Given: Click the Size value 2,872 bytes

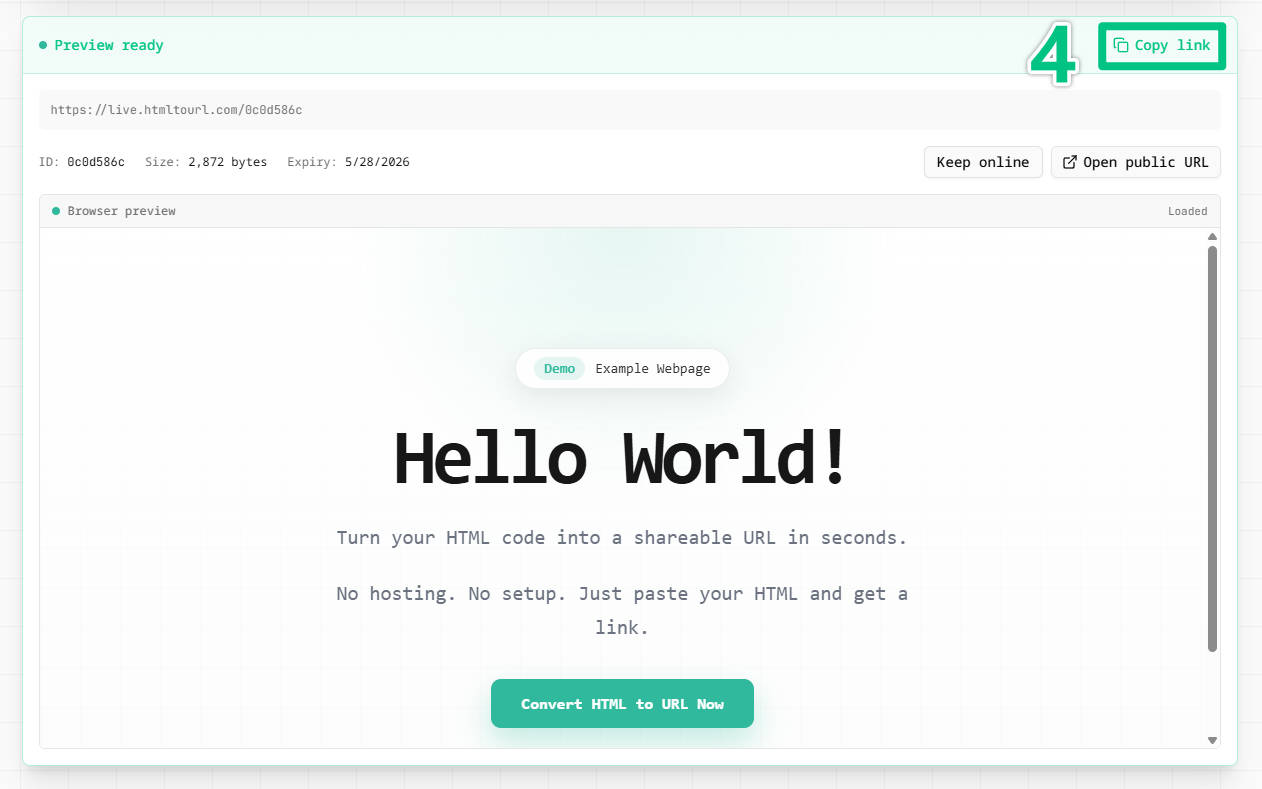Looking at the screenshot, I should coord(228,162).
